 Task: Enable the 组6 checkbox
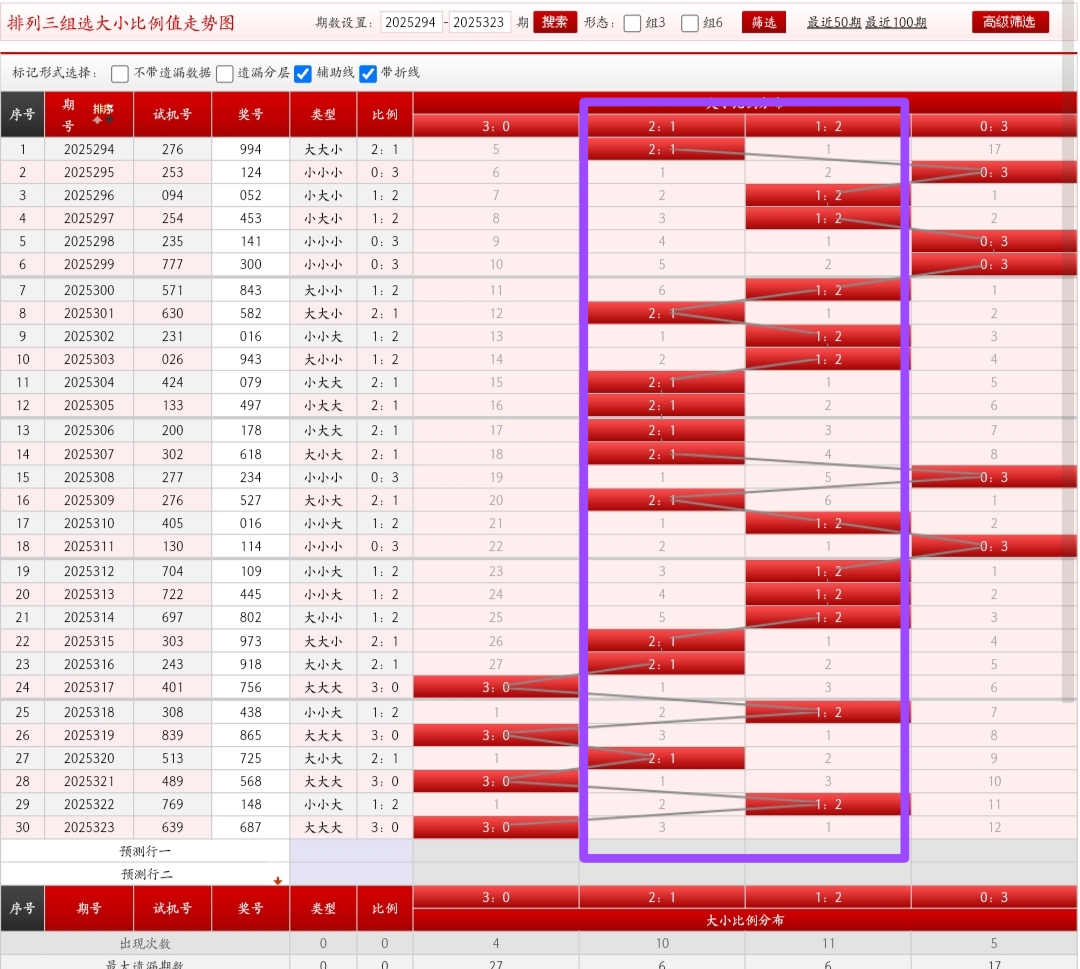pos(690,23)
